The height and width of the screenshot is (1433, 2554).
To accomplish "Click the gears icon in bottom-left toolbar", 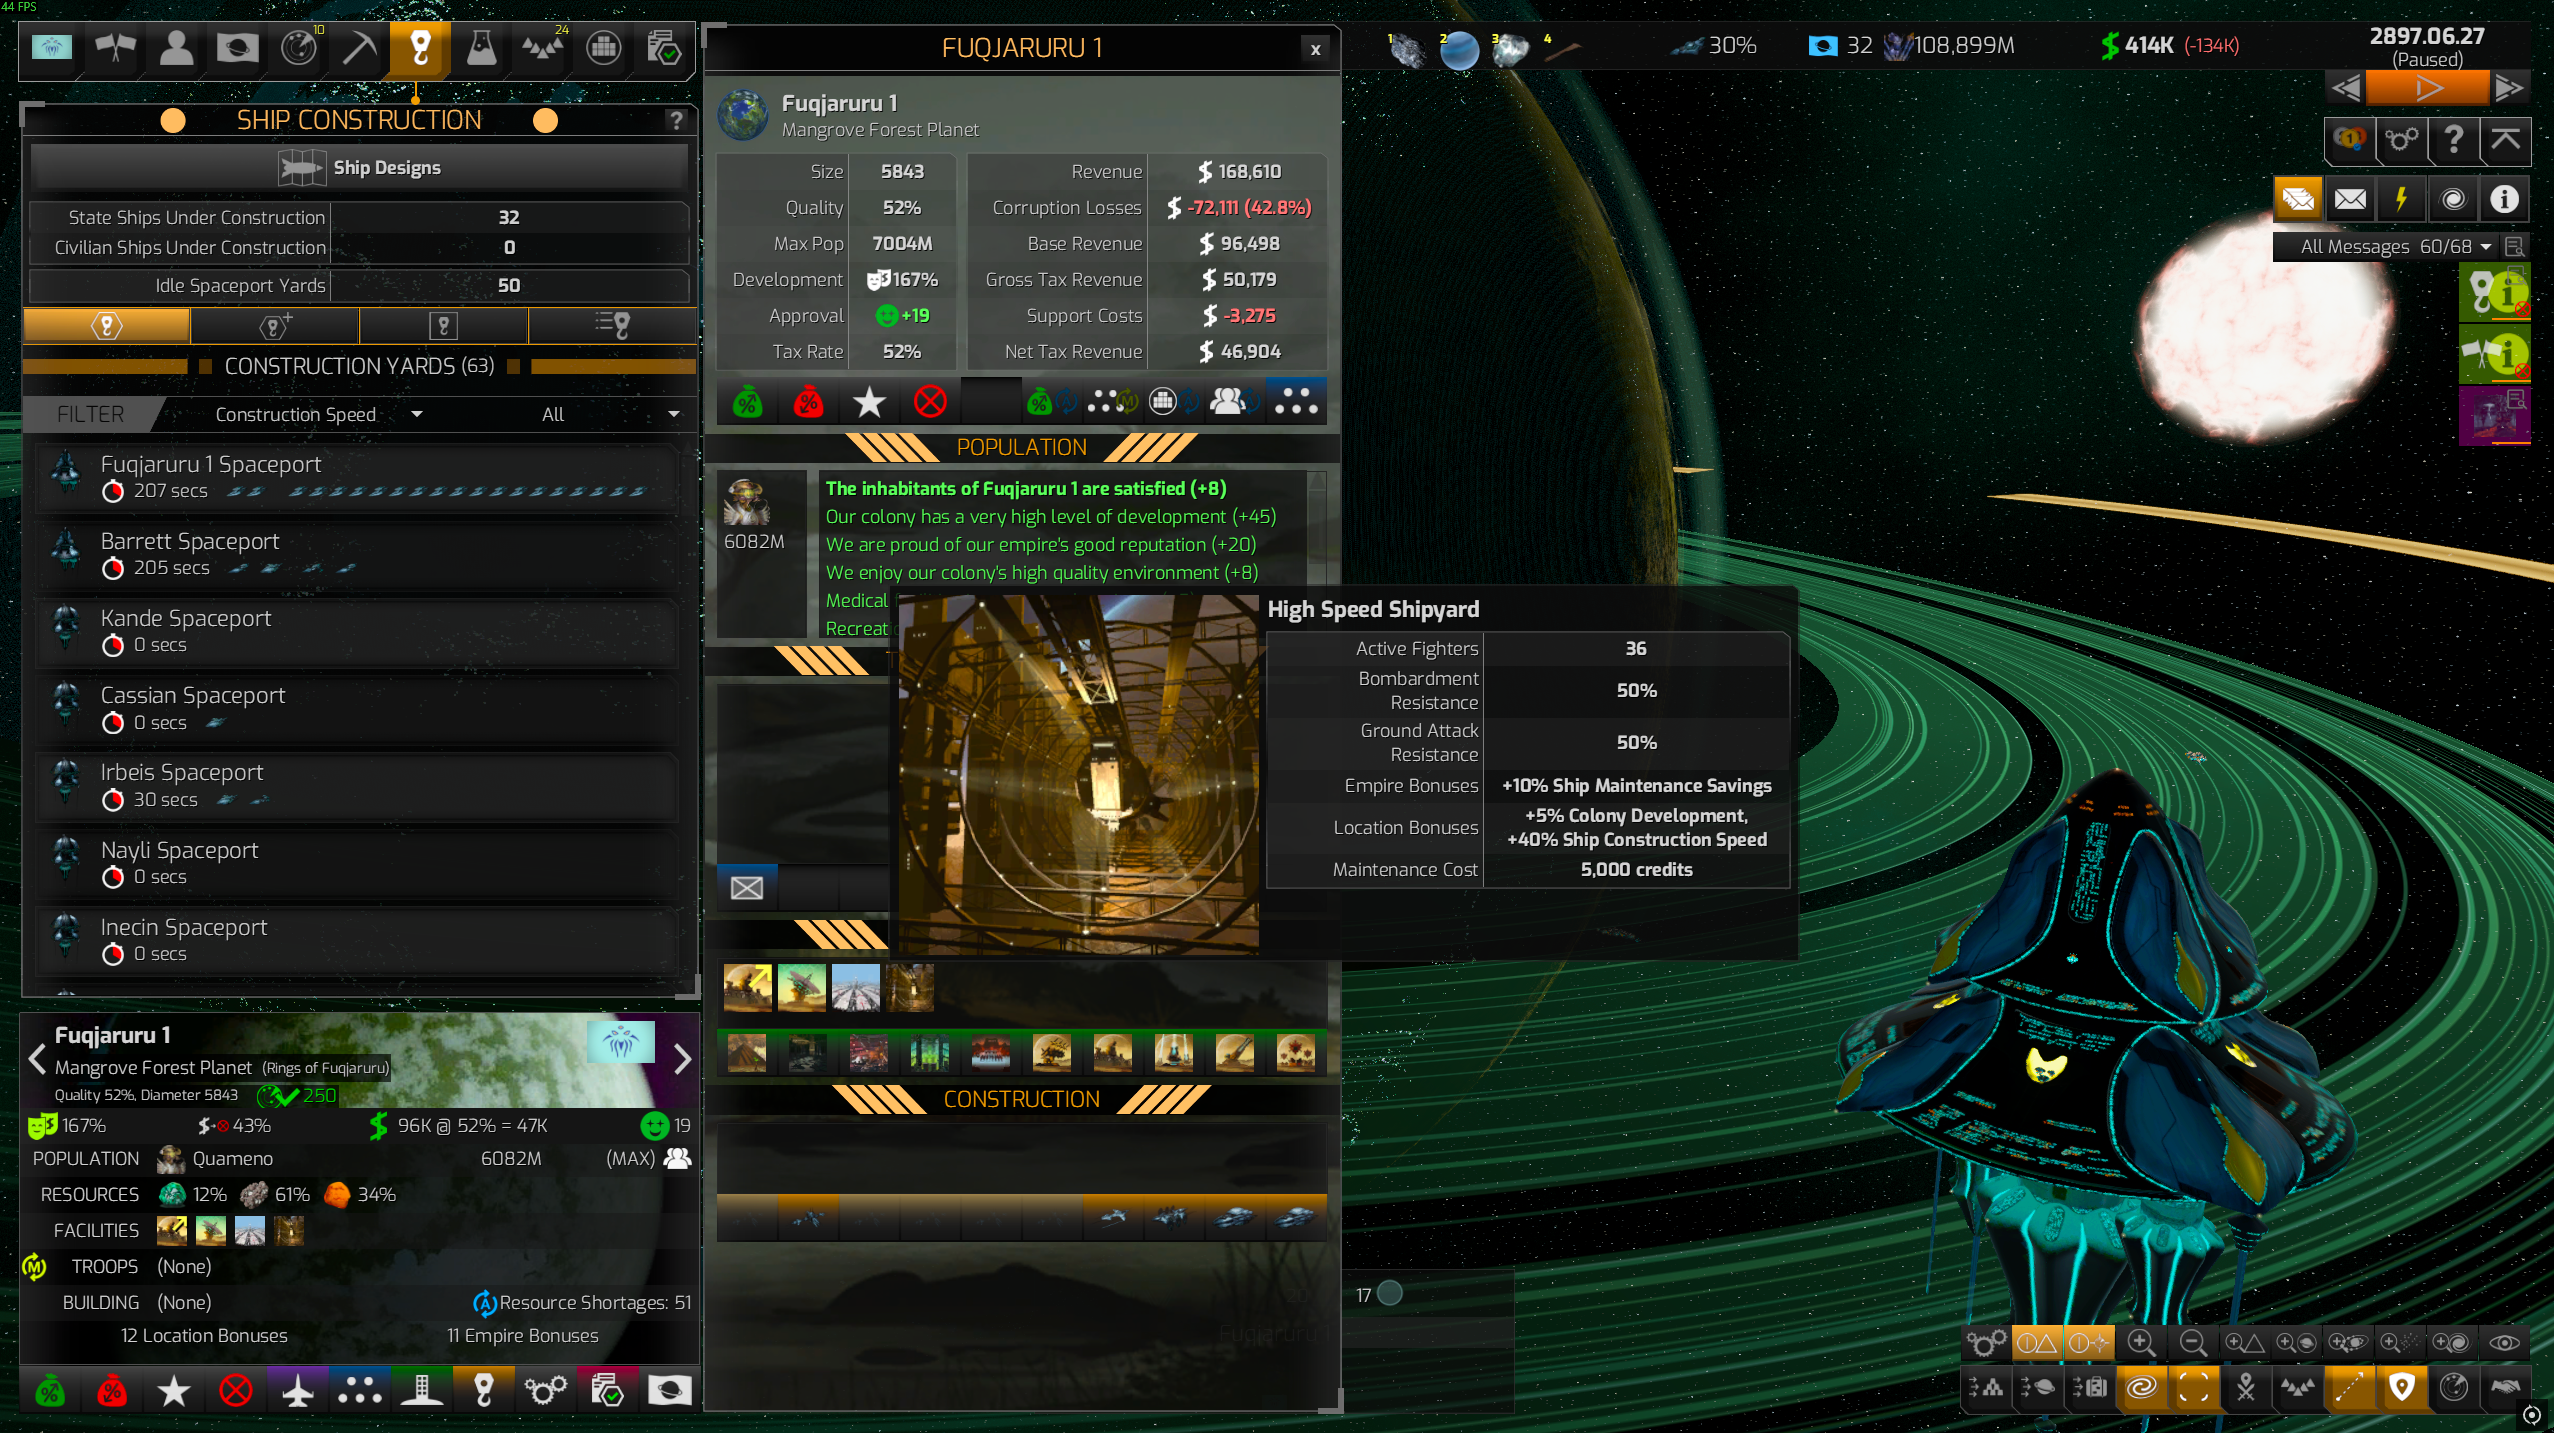I will 546,1390.
